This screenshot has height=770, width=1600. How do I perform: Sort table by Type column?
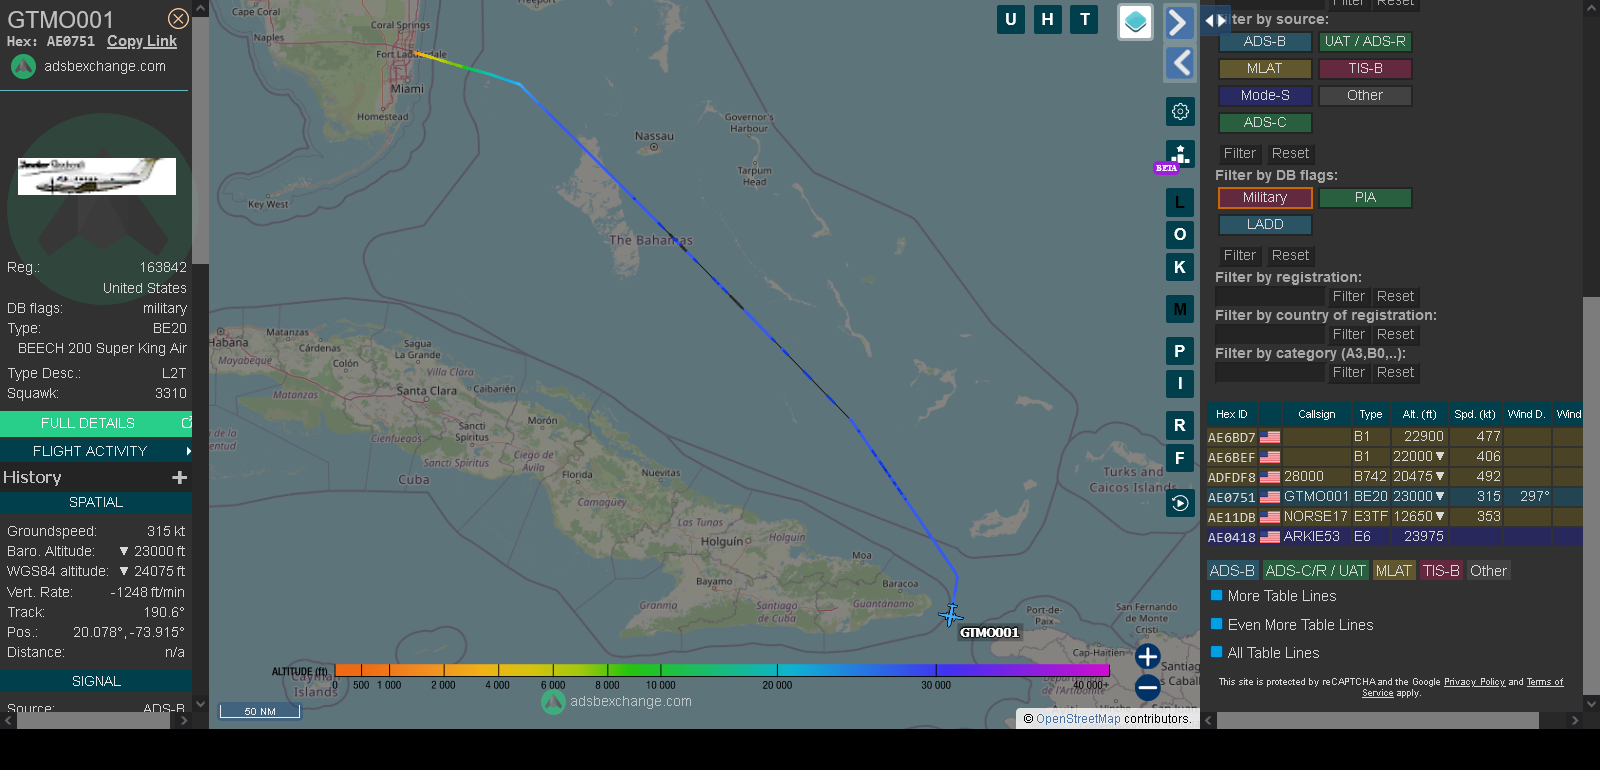[1371, 414]
